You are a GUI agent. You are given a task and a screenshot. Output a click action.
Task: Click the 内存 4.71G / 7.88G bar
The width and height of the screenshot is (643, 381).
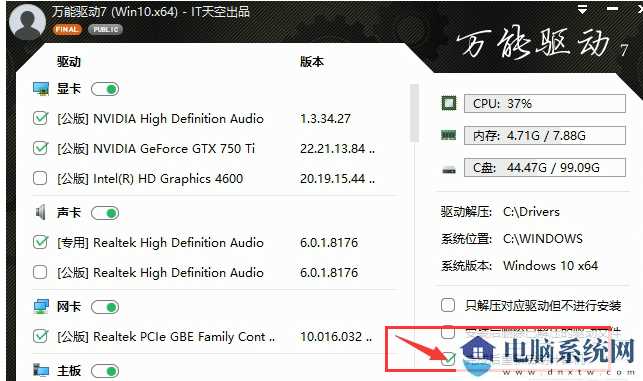545,135
